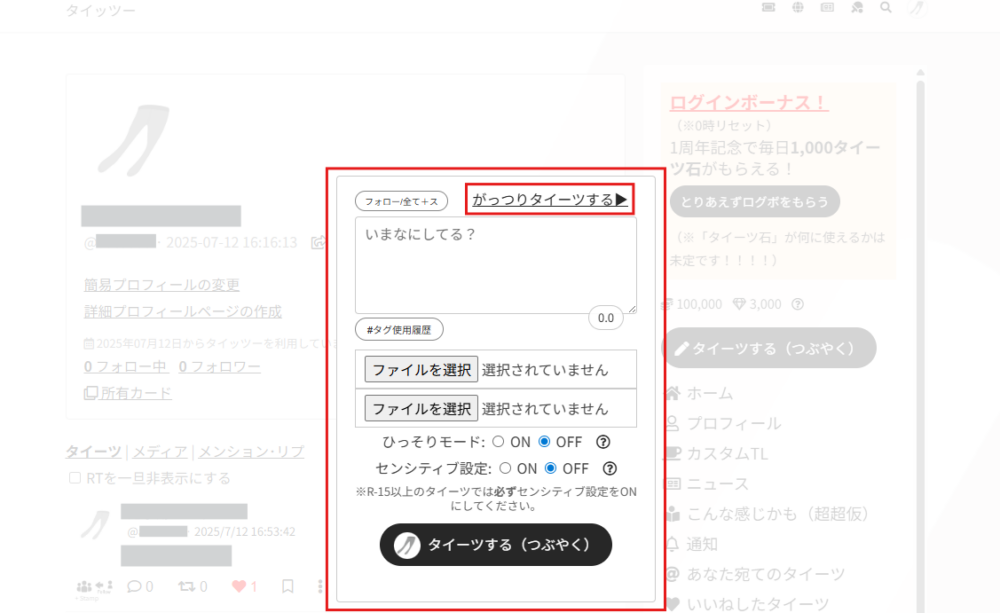Check RTを一旦非表示にする checkbox
Image resolution: width=1000 pixels, height=613 pixels.
(75, 478)
